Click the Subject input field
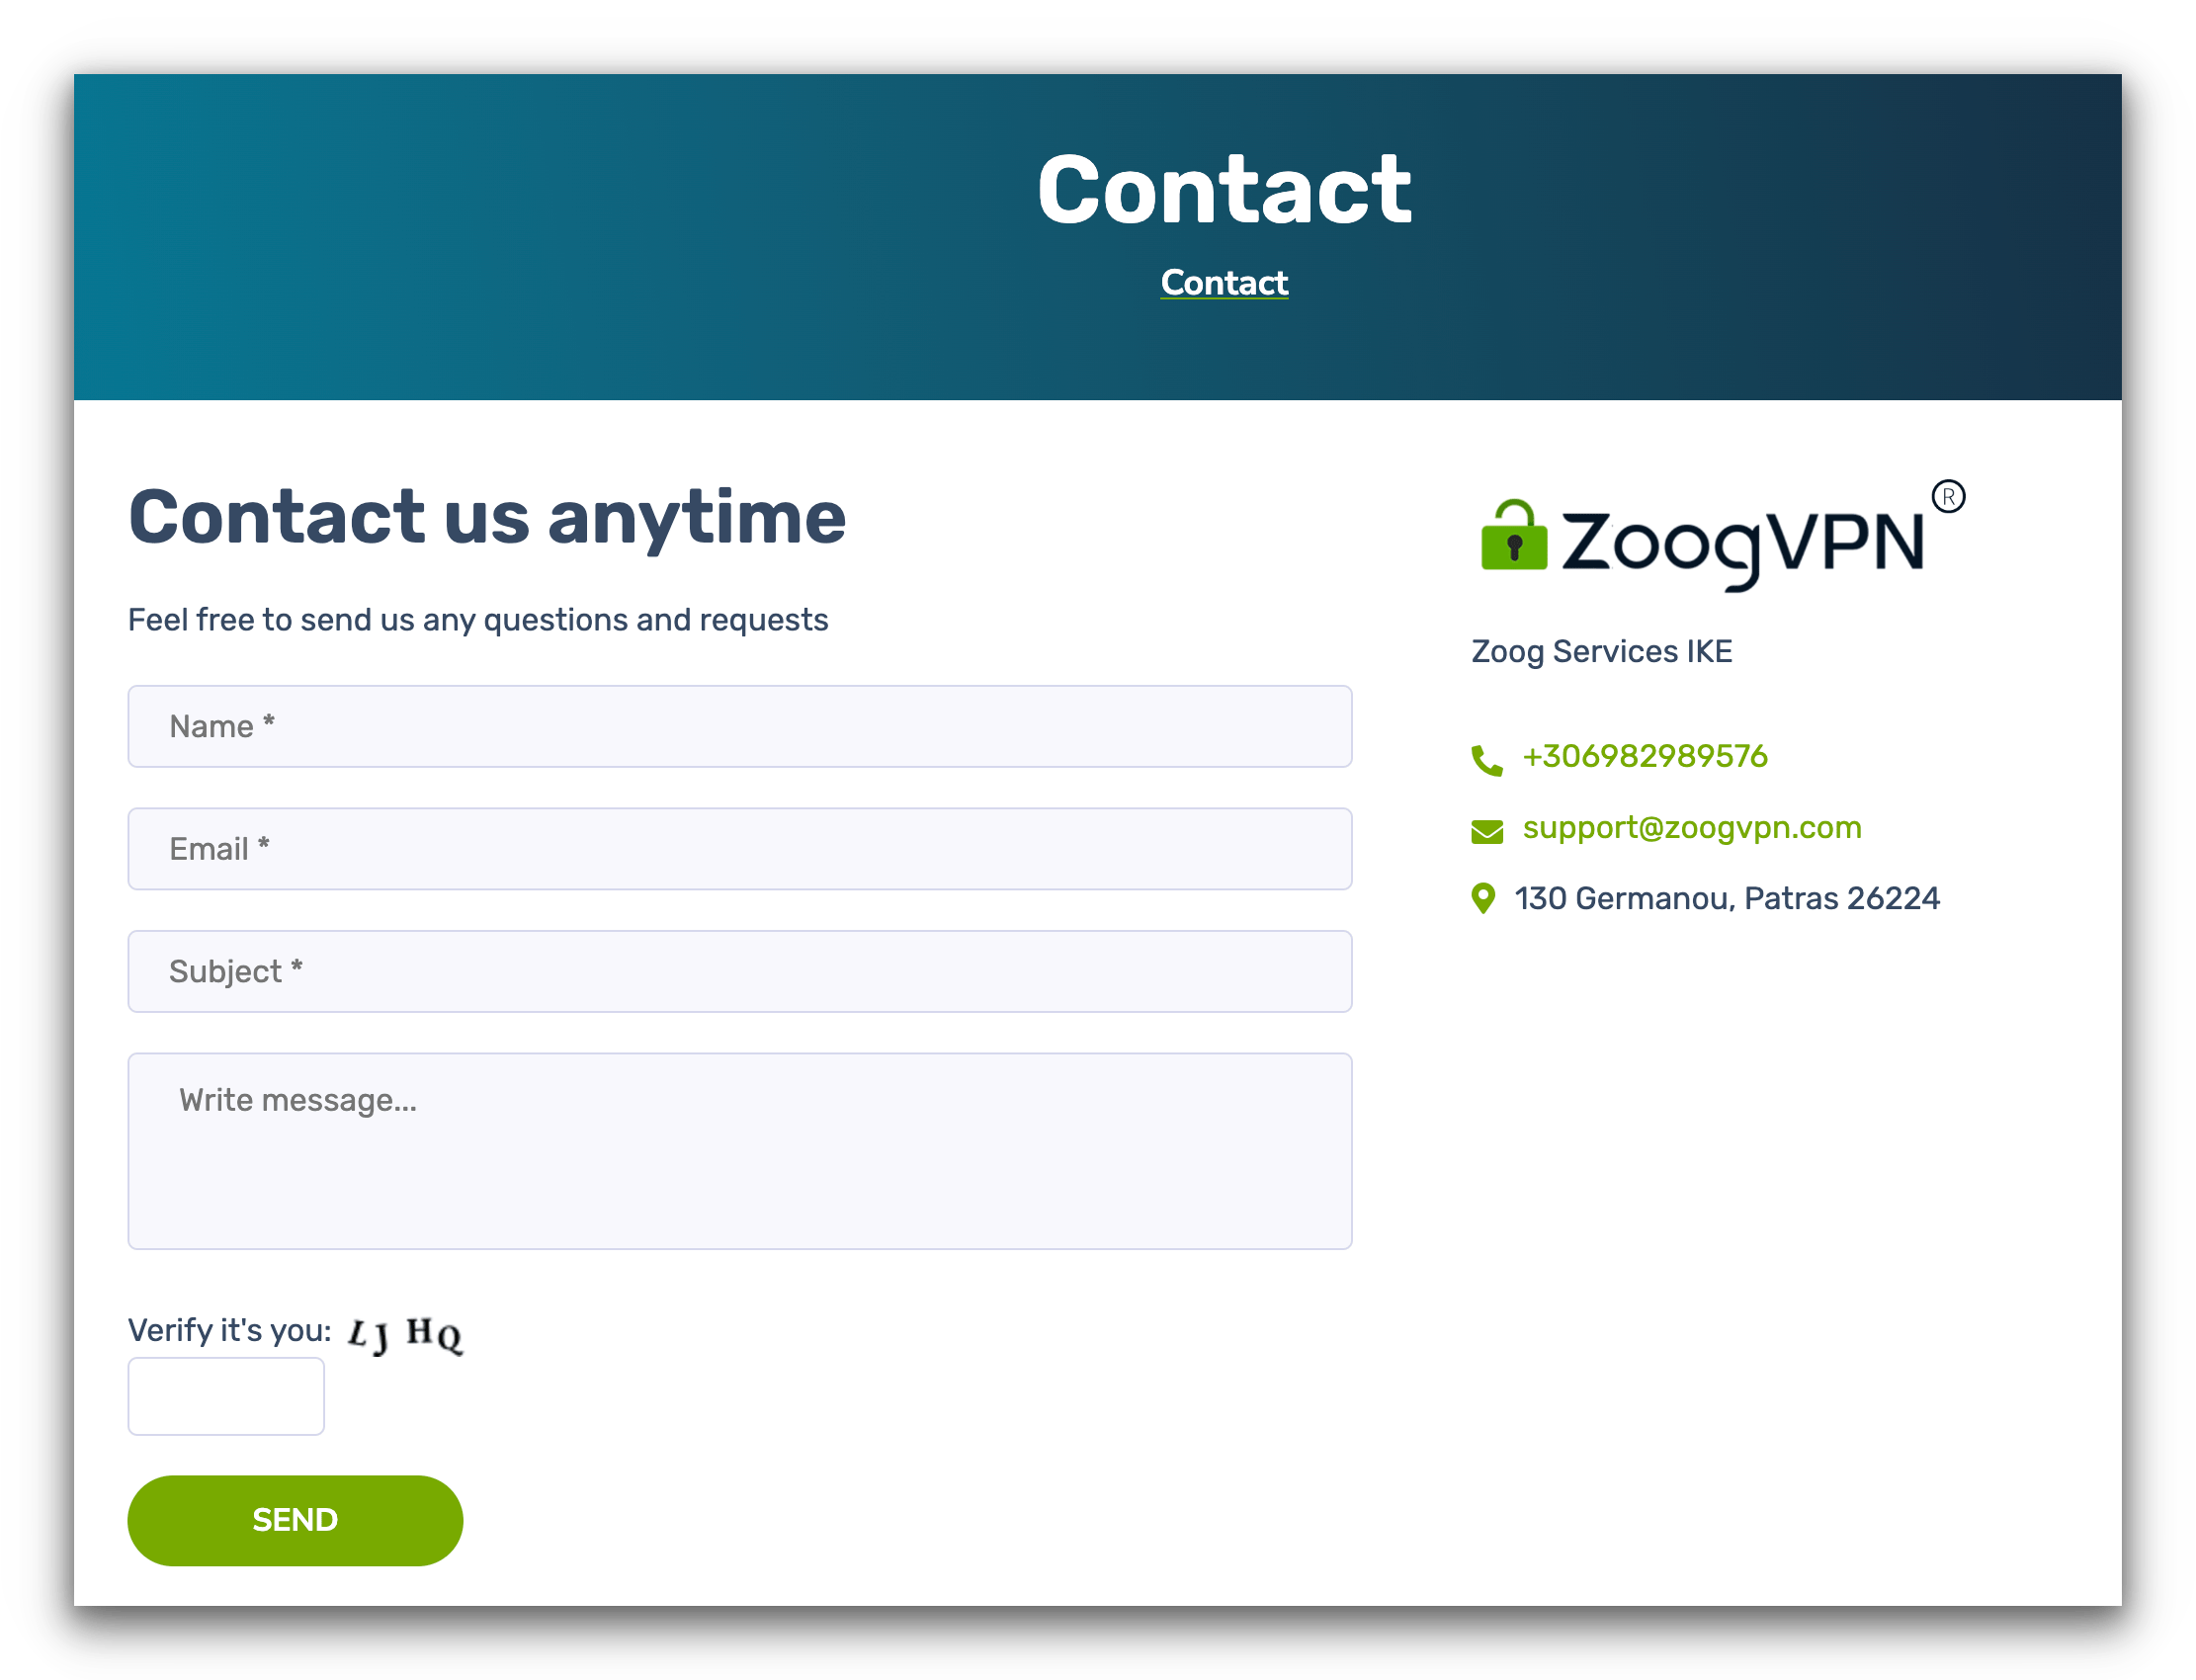Screen dimensions: 2196x1680 click(x=741, y=970)
